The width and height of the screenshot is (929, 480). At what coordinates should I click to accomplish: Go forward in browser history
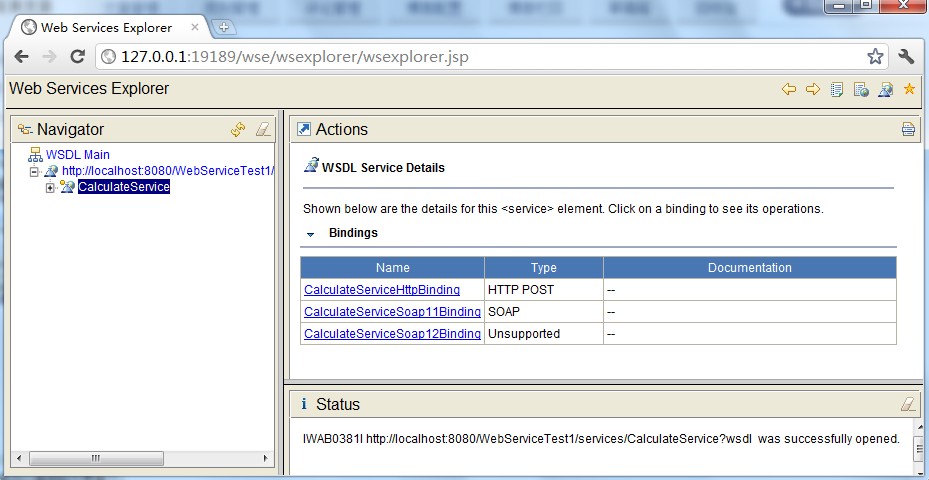point(50,57)
